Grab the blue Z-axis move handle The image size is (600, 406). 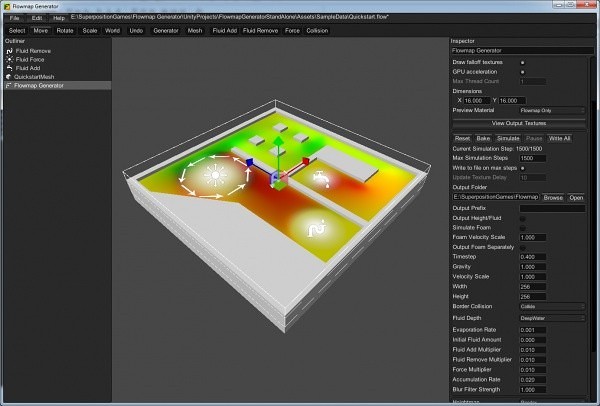pyautogui.click(x=249, y=162)
